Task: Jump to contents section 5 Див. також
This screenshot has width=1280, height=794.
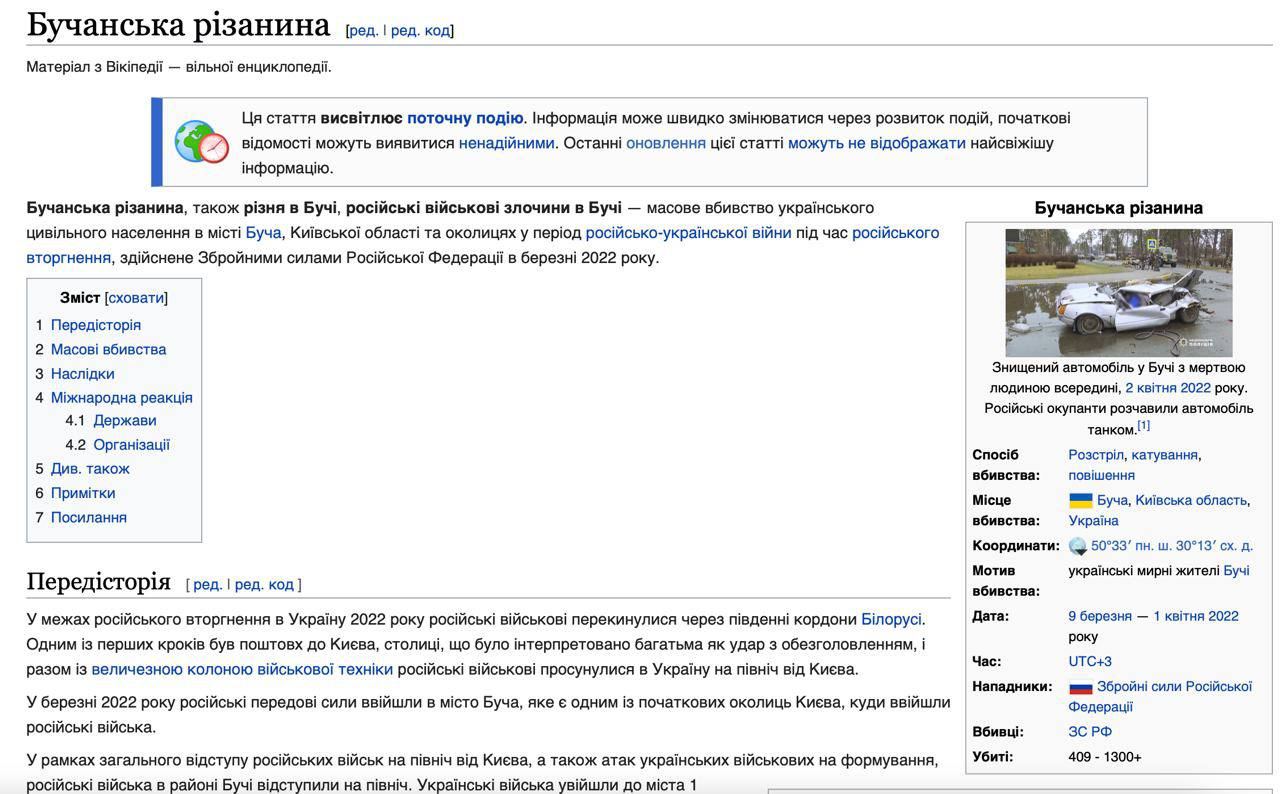Action: [90, 468]
